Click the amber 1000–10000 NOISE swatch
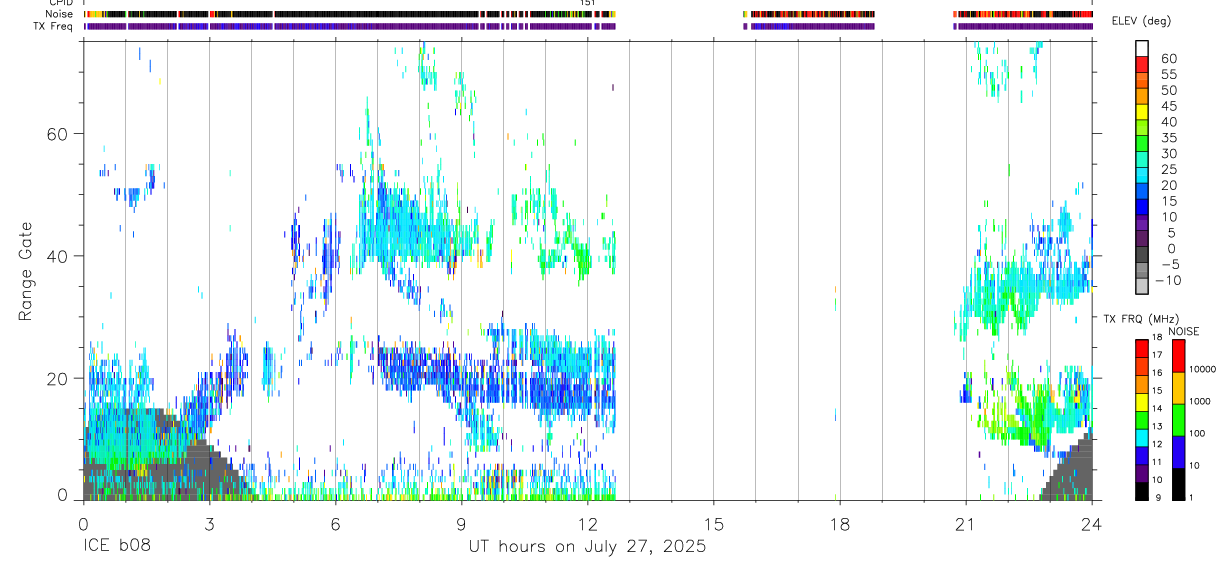 pyautogui.click(x=1178, y=388)
